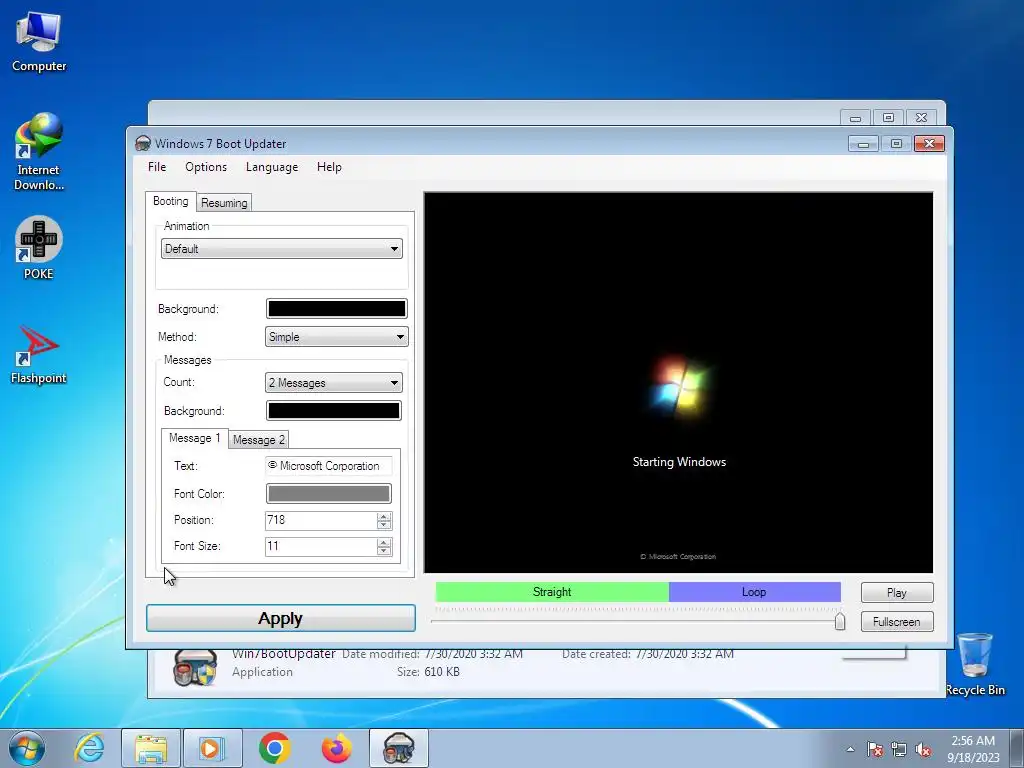Screen dimensions: 1024x768
Task: Launch Google Chrome from the taskbar
Action: (274, 748)
